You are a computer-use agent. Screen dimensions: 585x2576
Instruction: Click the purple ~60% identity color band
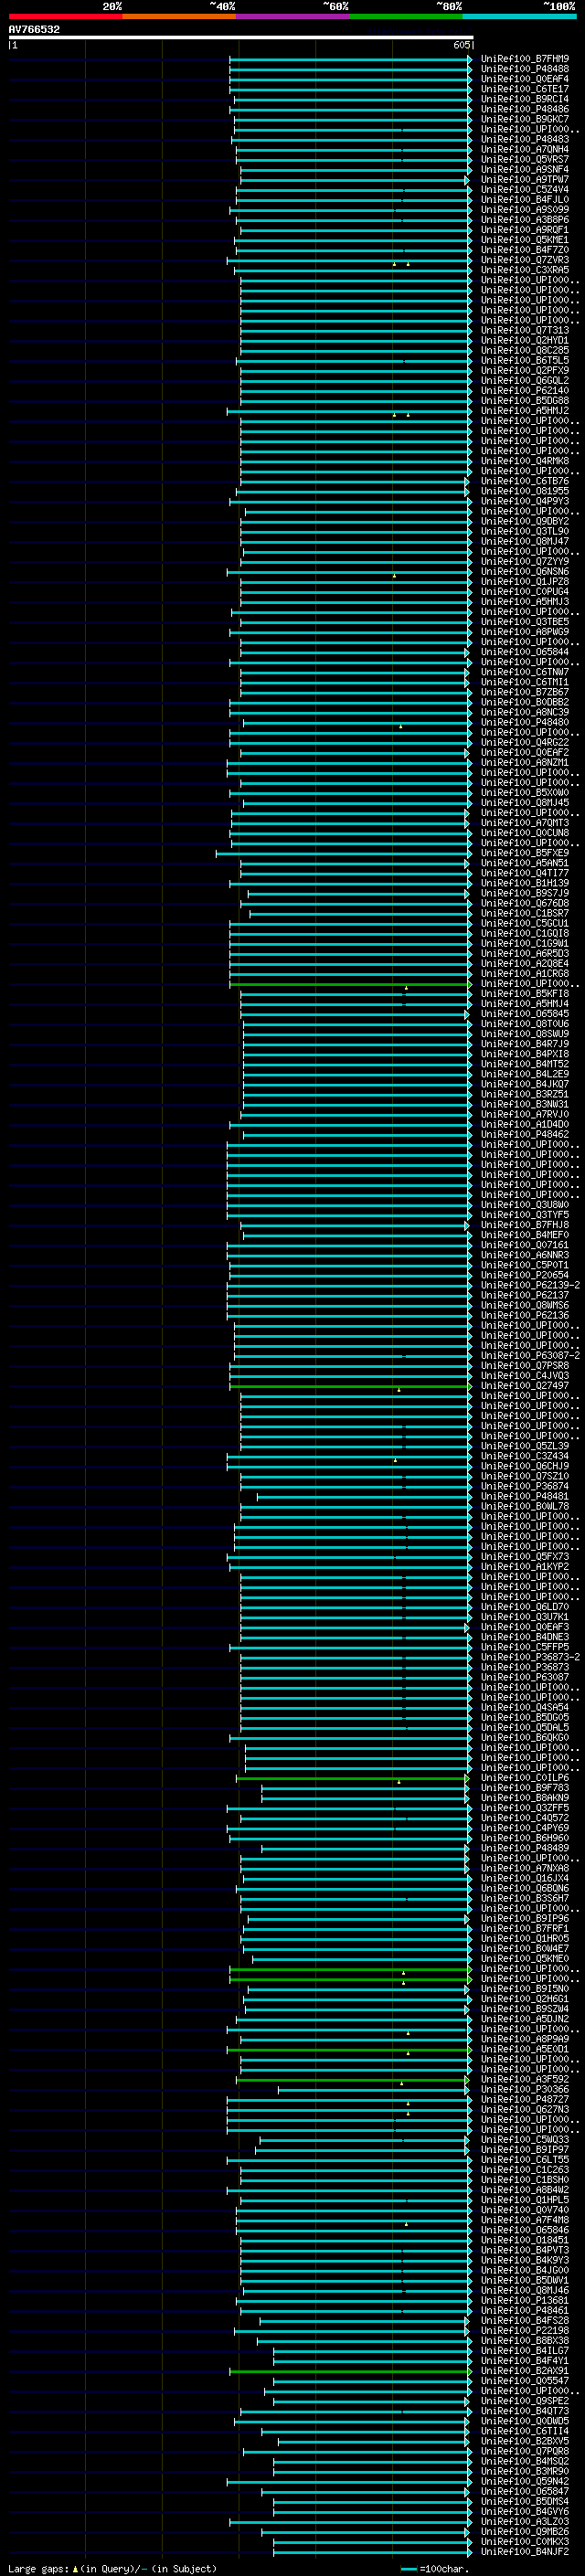coord(293,16)
